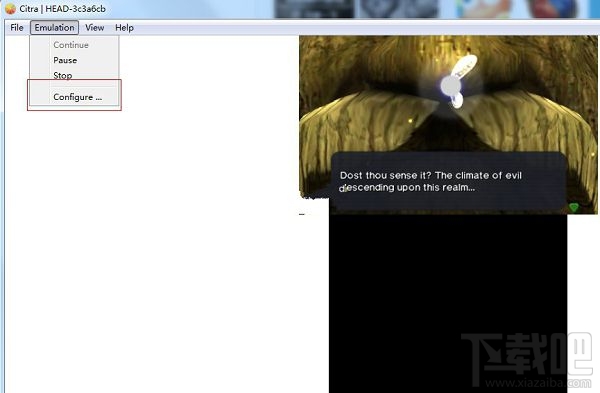Screen dimensions: 600x393
Task: Tap the black bottom touchscreen area
Action: [x=448, y=302]
